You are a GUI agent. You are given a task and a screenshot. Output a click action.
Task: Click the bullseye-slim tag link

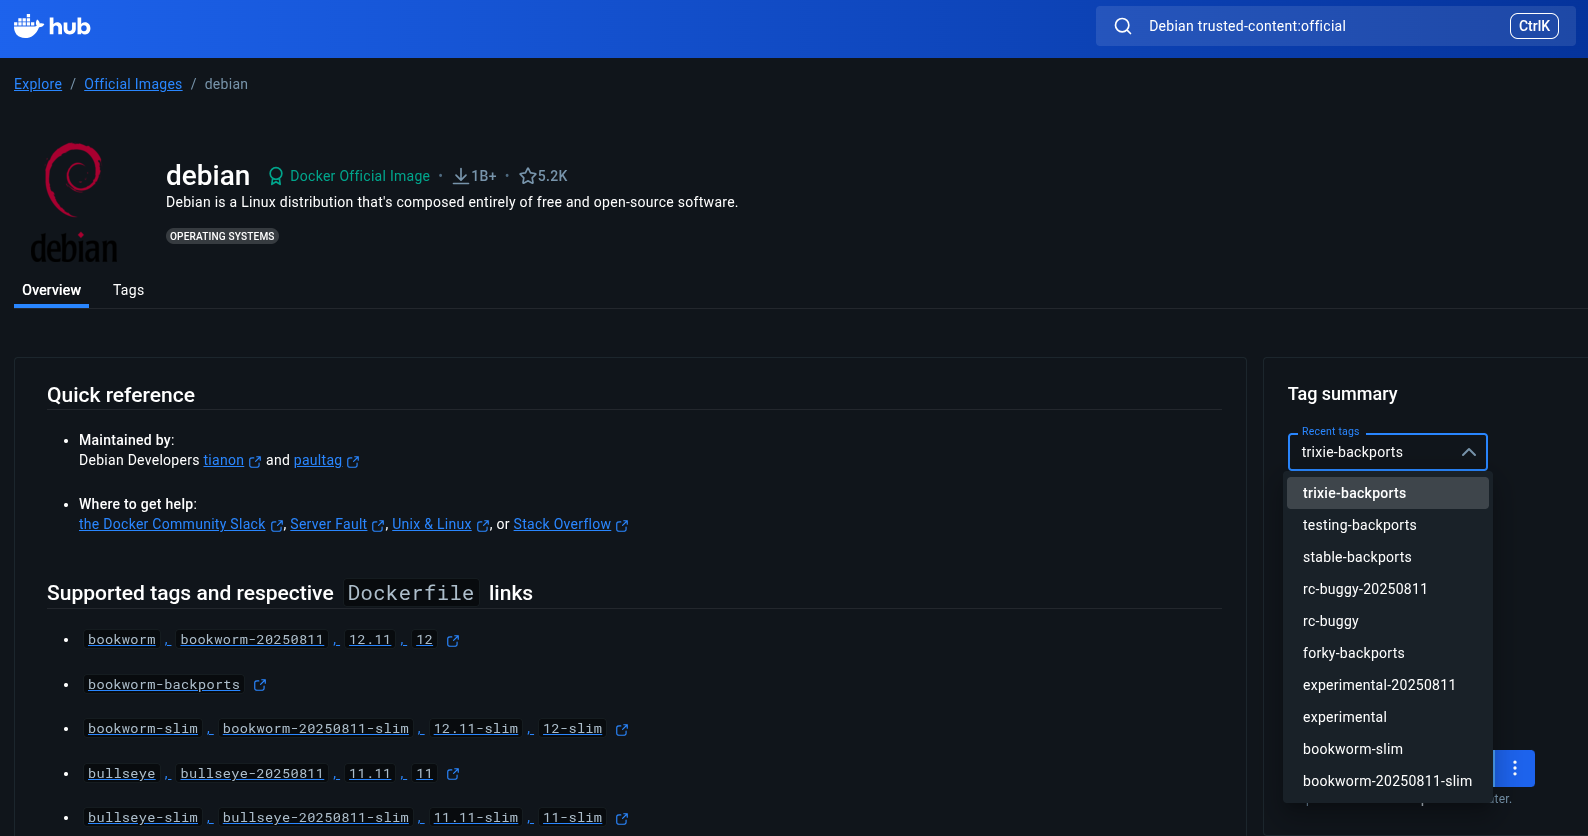click(x=143, y=818)
